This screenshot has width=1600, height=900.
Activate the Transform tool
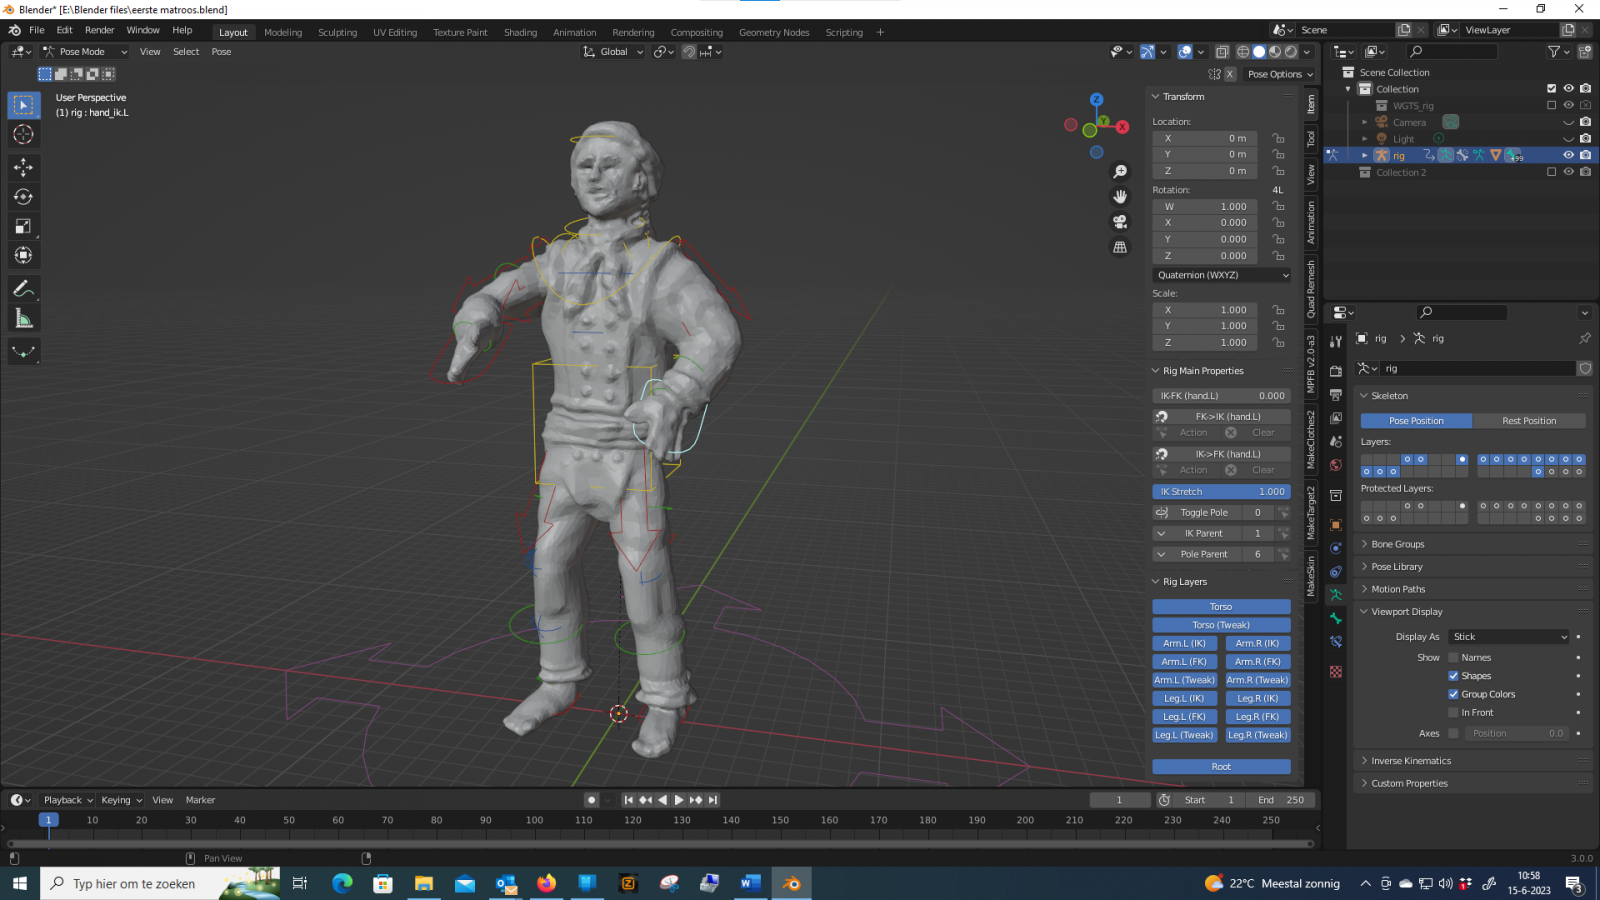[23, 256]
